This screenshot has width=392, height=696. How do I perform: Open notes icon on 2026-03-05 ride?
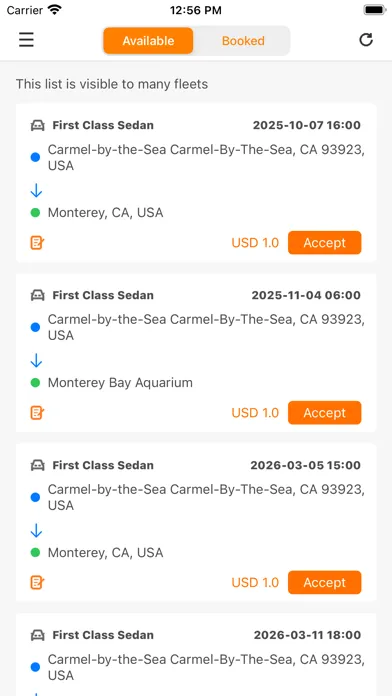[37, 582]
